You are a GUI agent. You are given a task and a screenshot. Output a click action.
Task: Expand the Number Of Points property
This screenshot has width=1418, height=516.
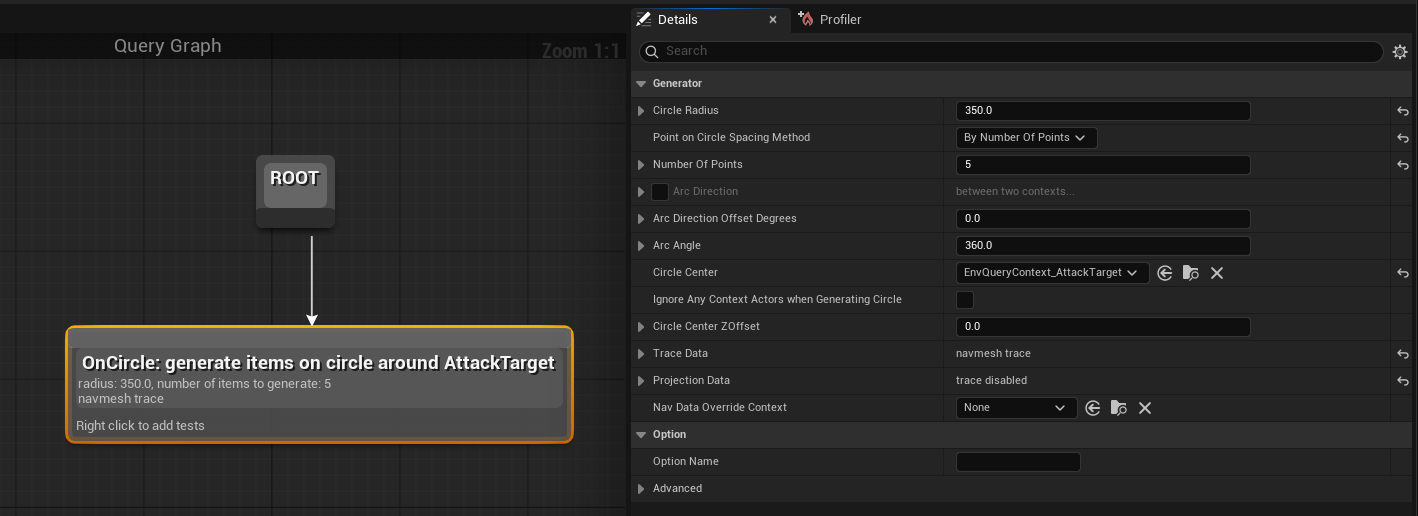pos(641,165)
